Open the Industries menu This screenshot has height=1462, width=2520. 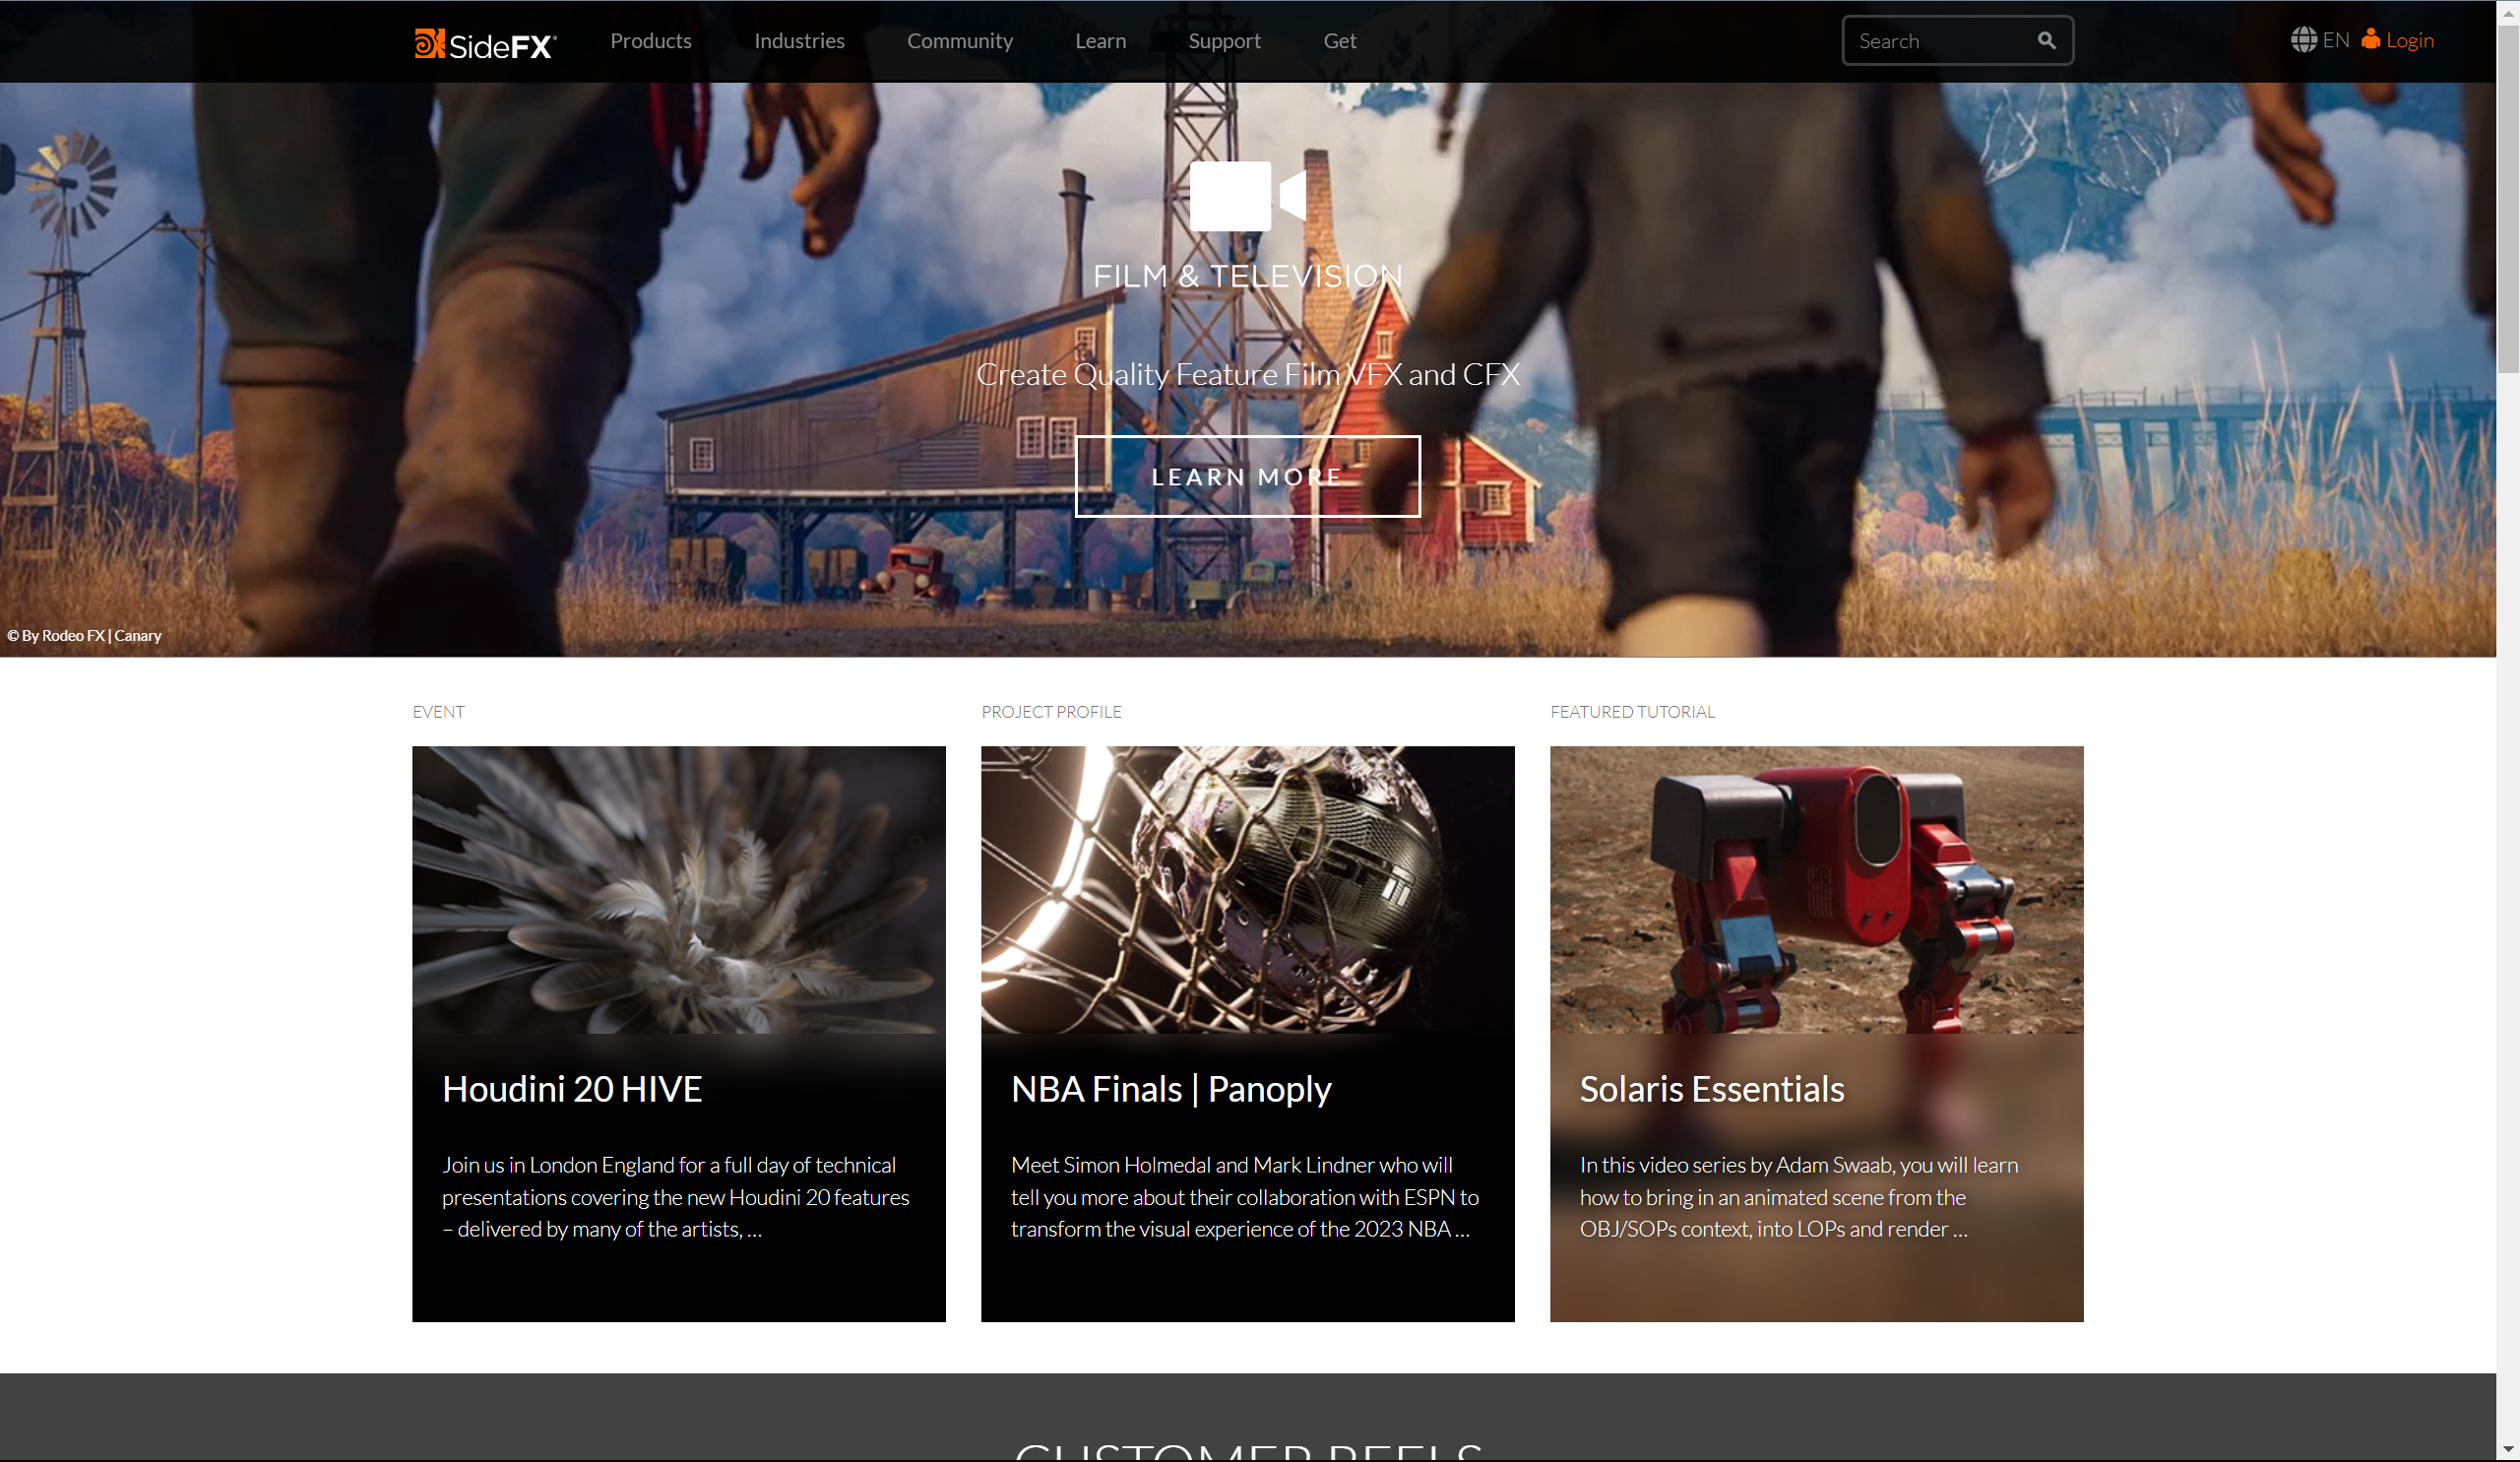point(799,41)
